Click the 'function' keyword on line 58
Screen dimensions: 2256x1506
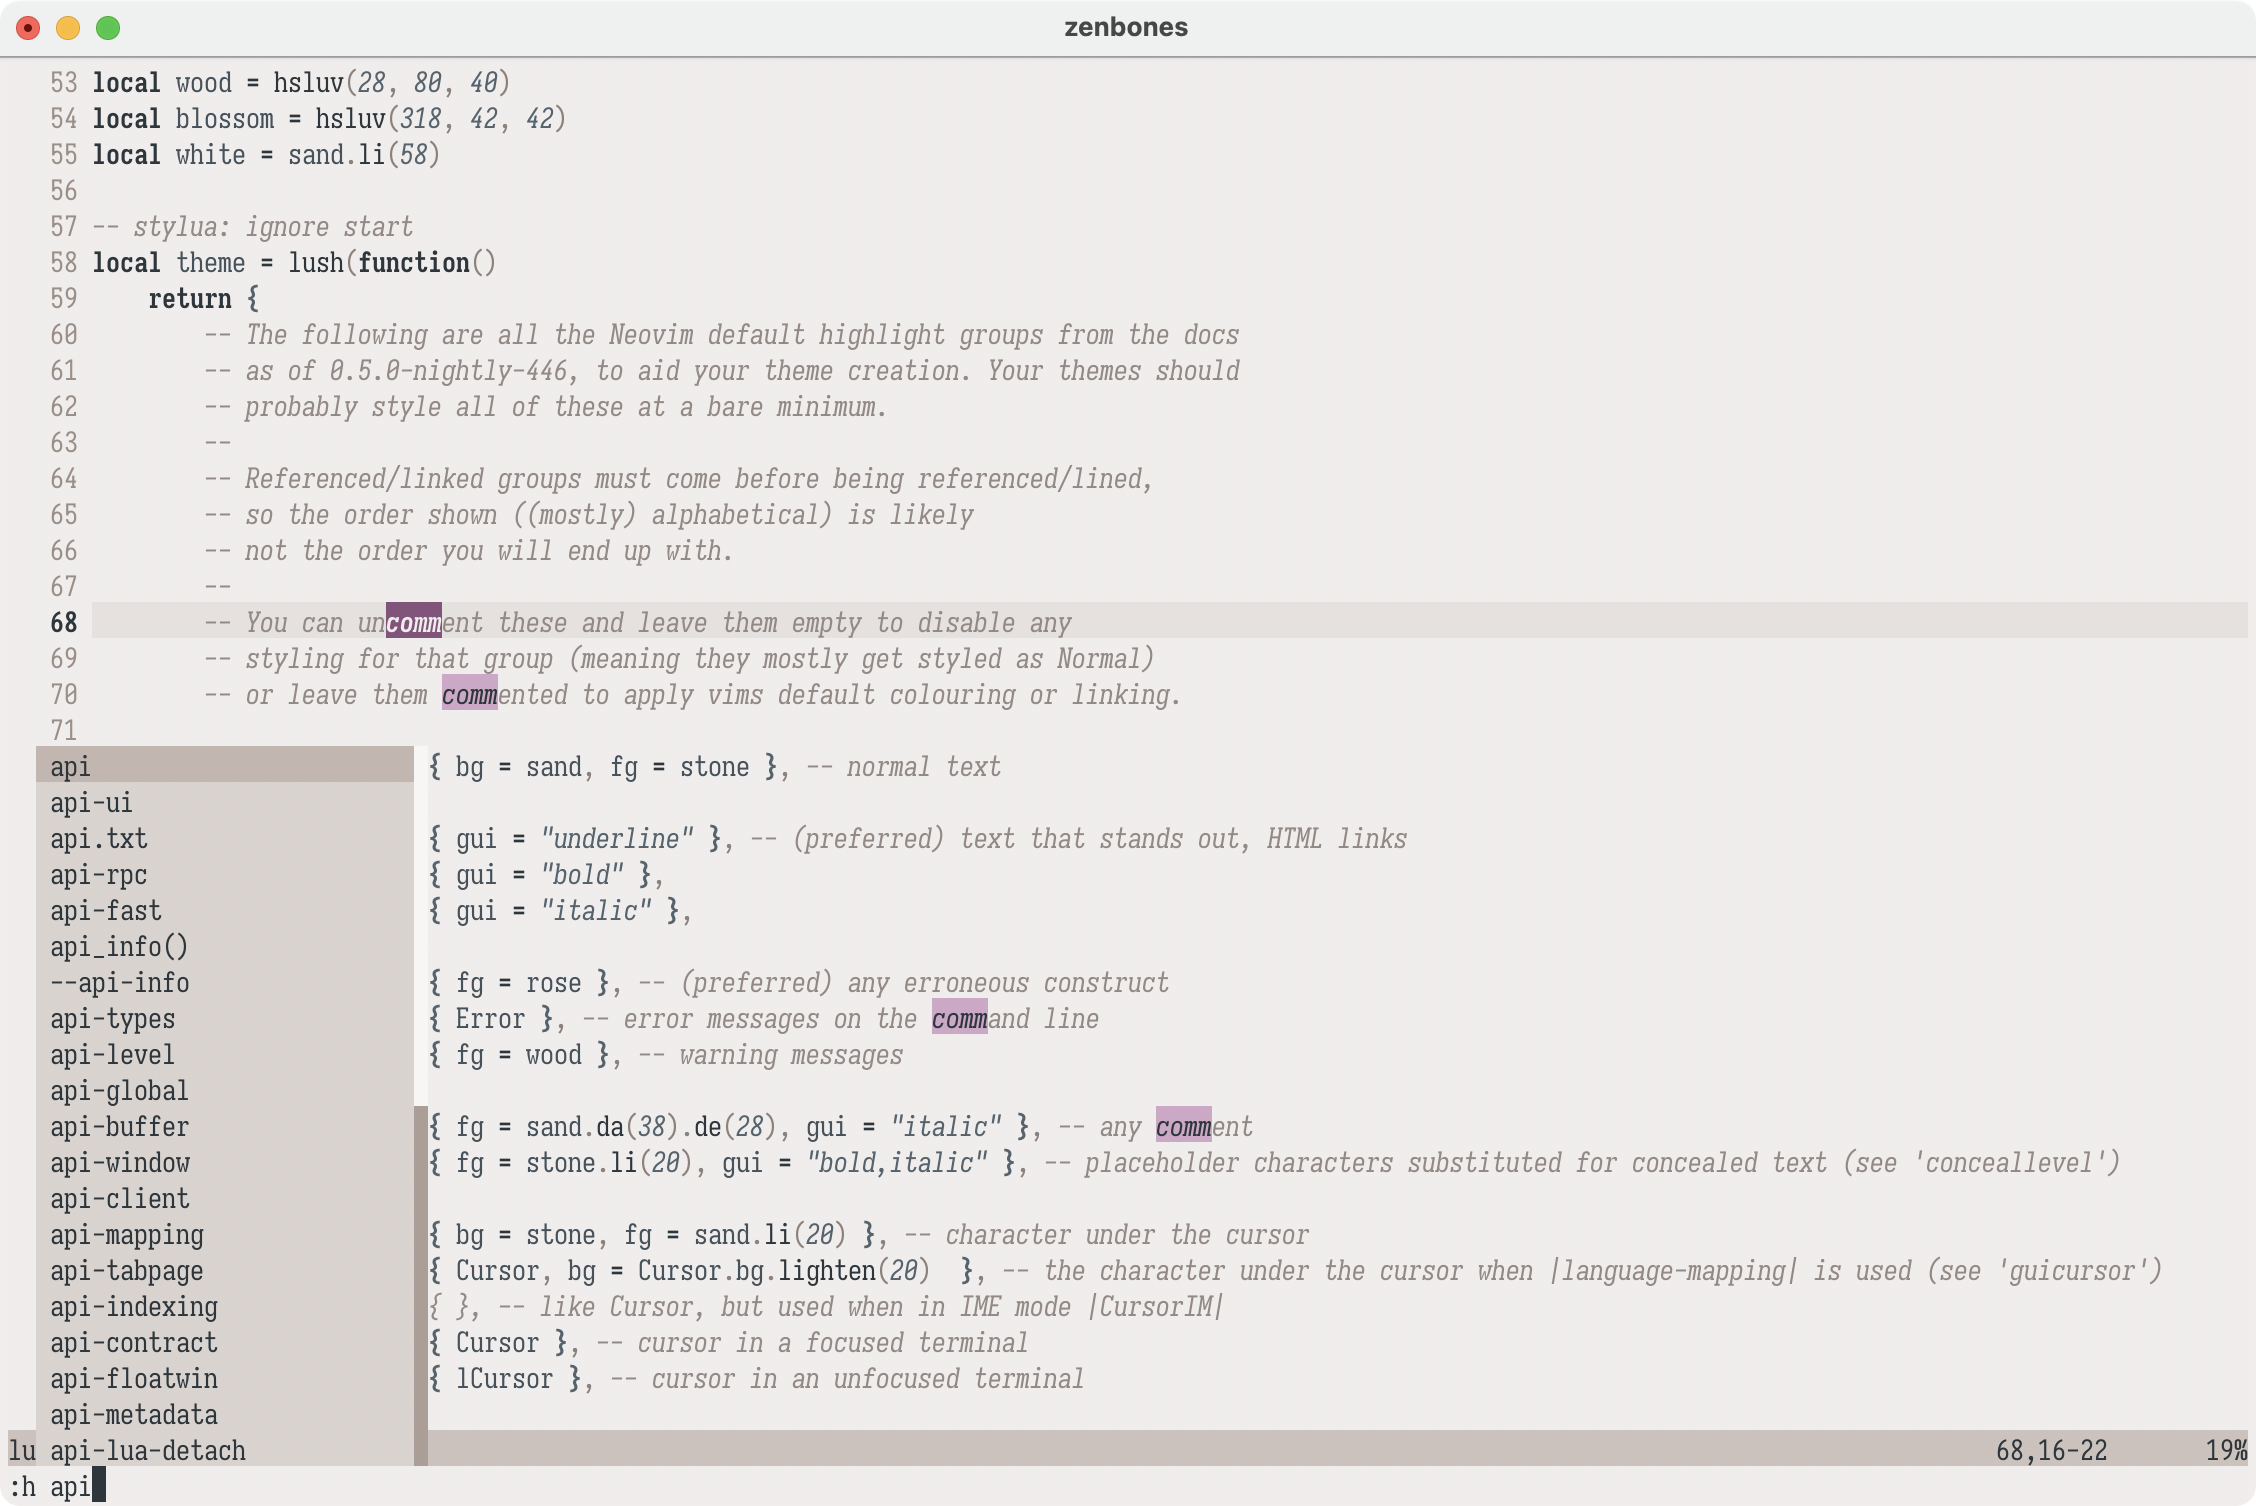(414, 263)
